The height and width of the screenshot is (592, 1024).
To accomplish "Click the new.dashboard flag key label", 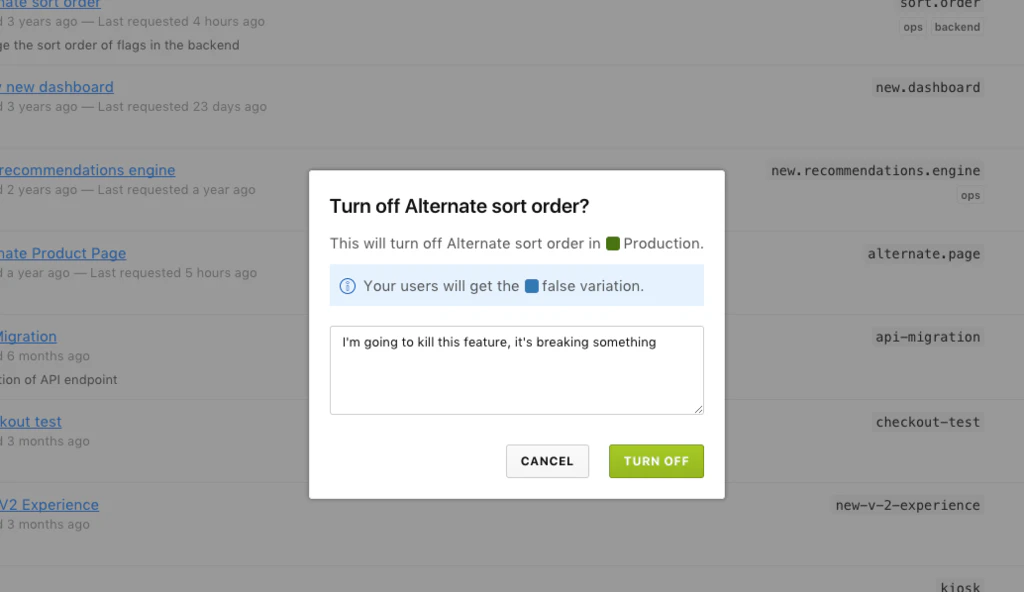I will pos(927,87).
